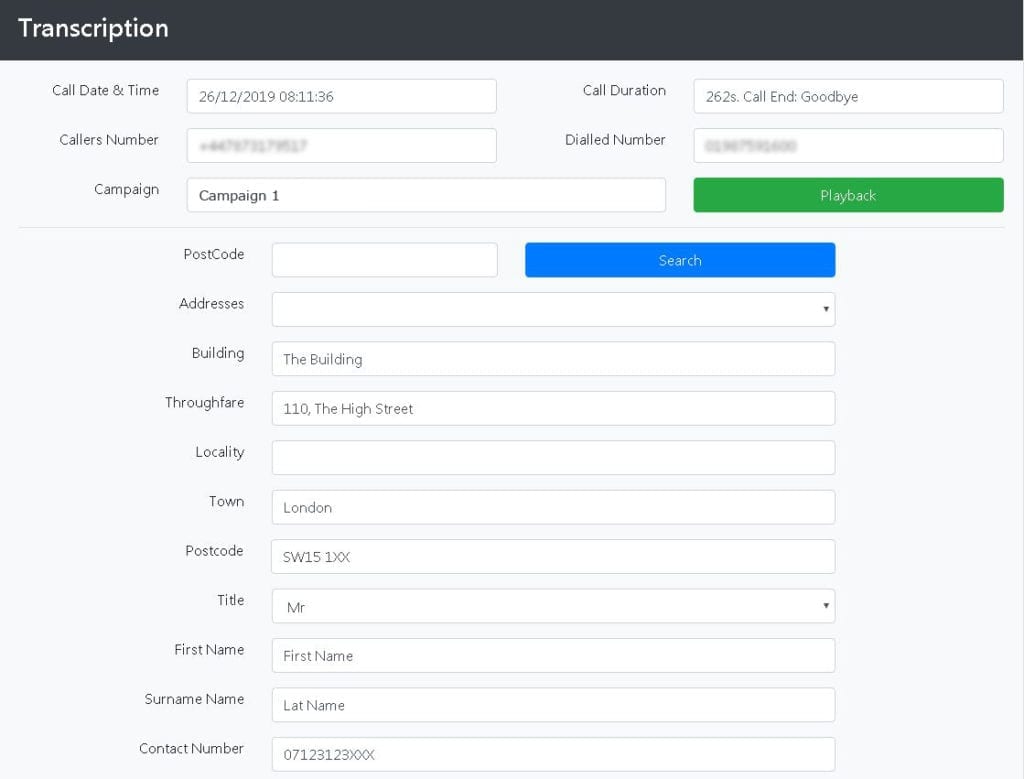Edit the Throughfare address field
Screen dimensions: 1024x779
[x=552, y=408]
